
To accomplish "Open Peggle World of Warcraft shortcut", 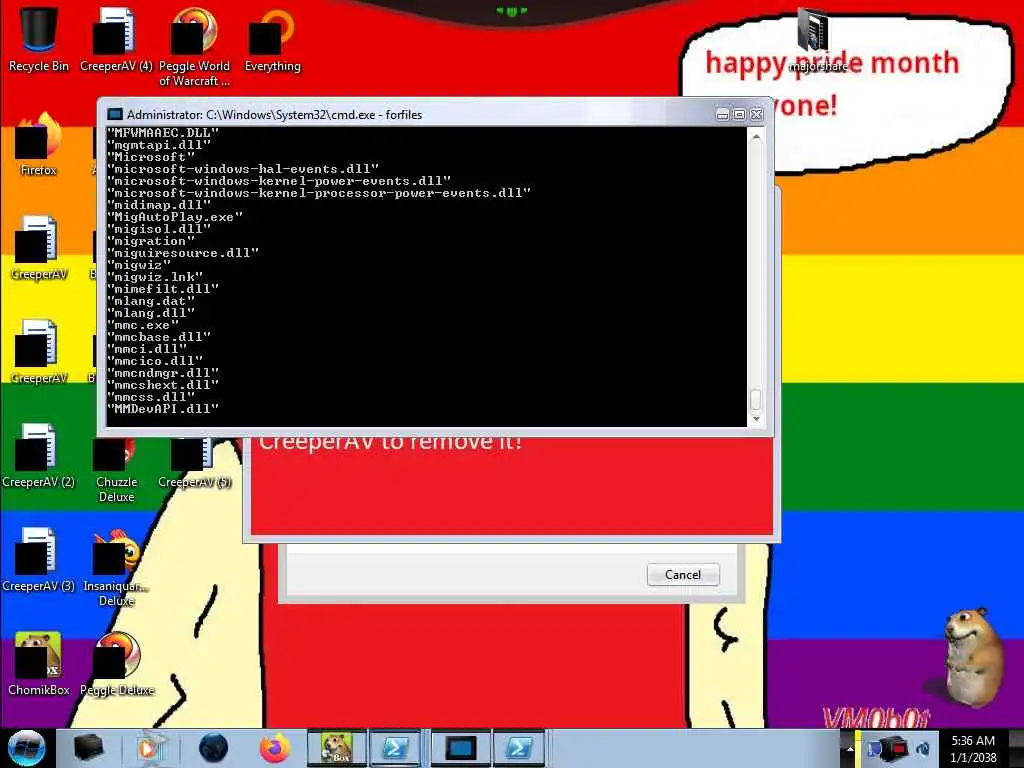I will pyautogui.click(x=194, y=46).
